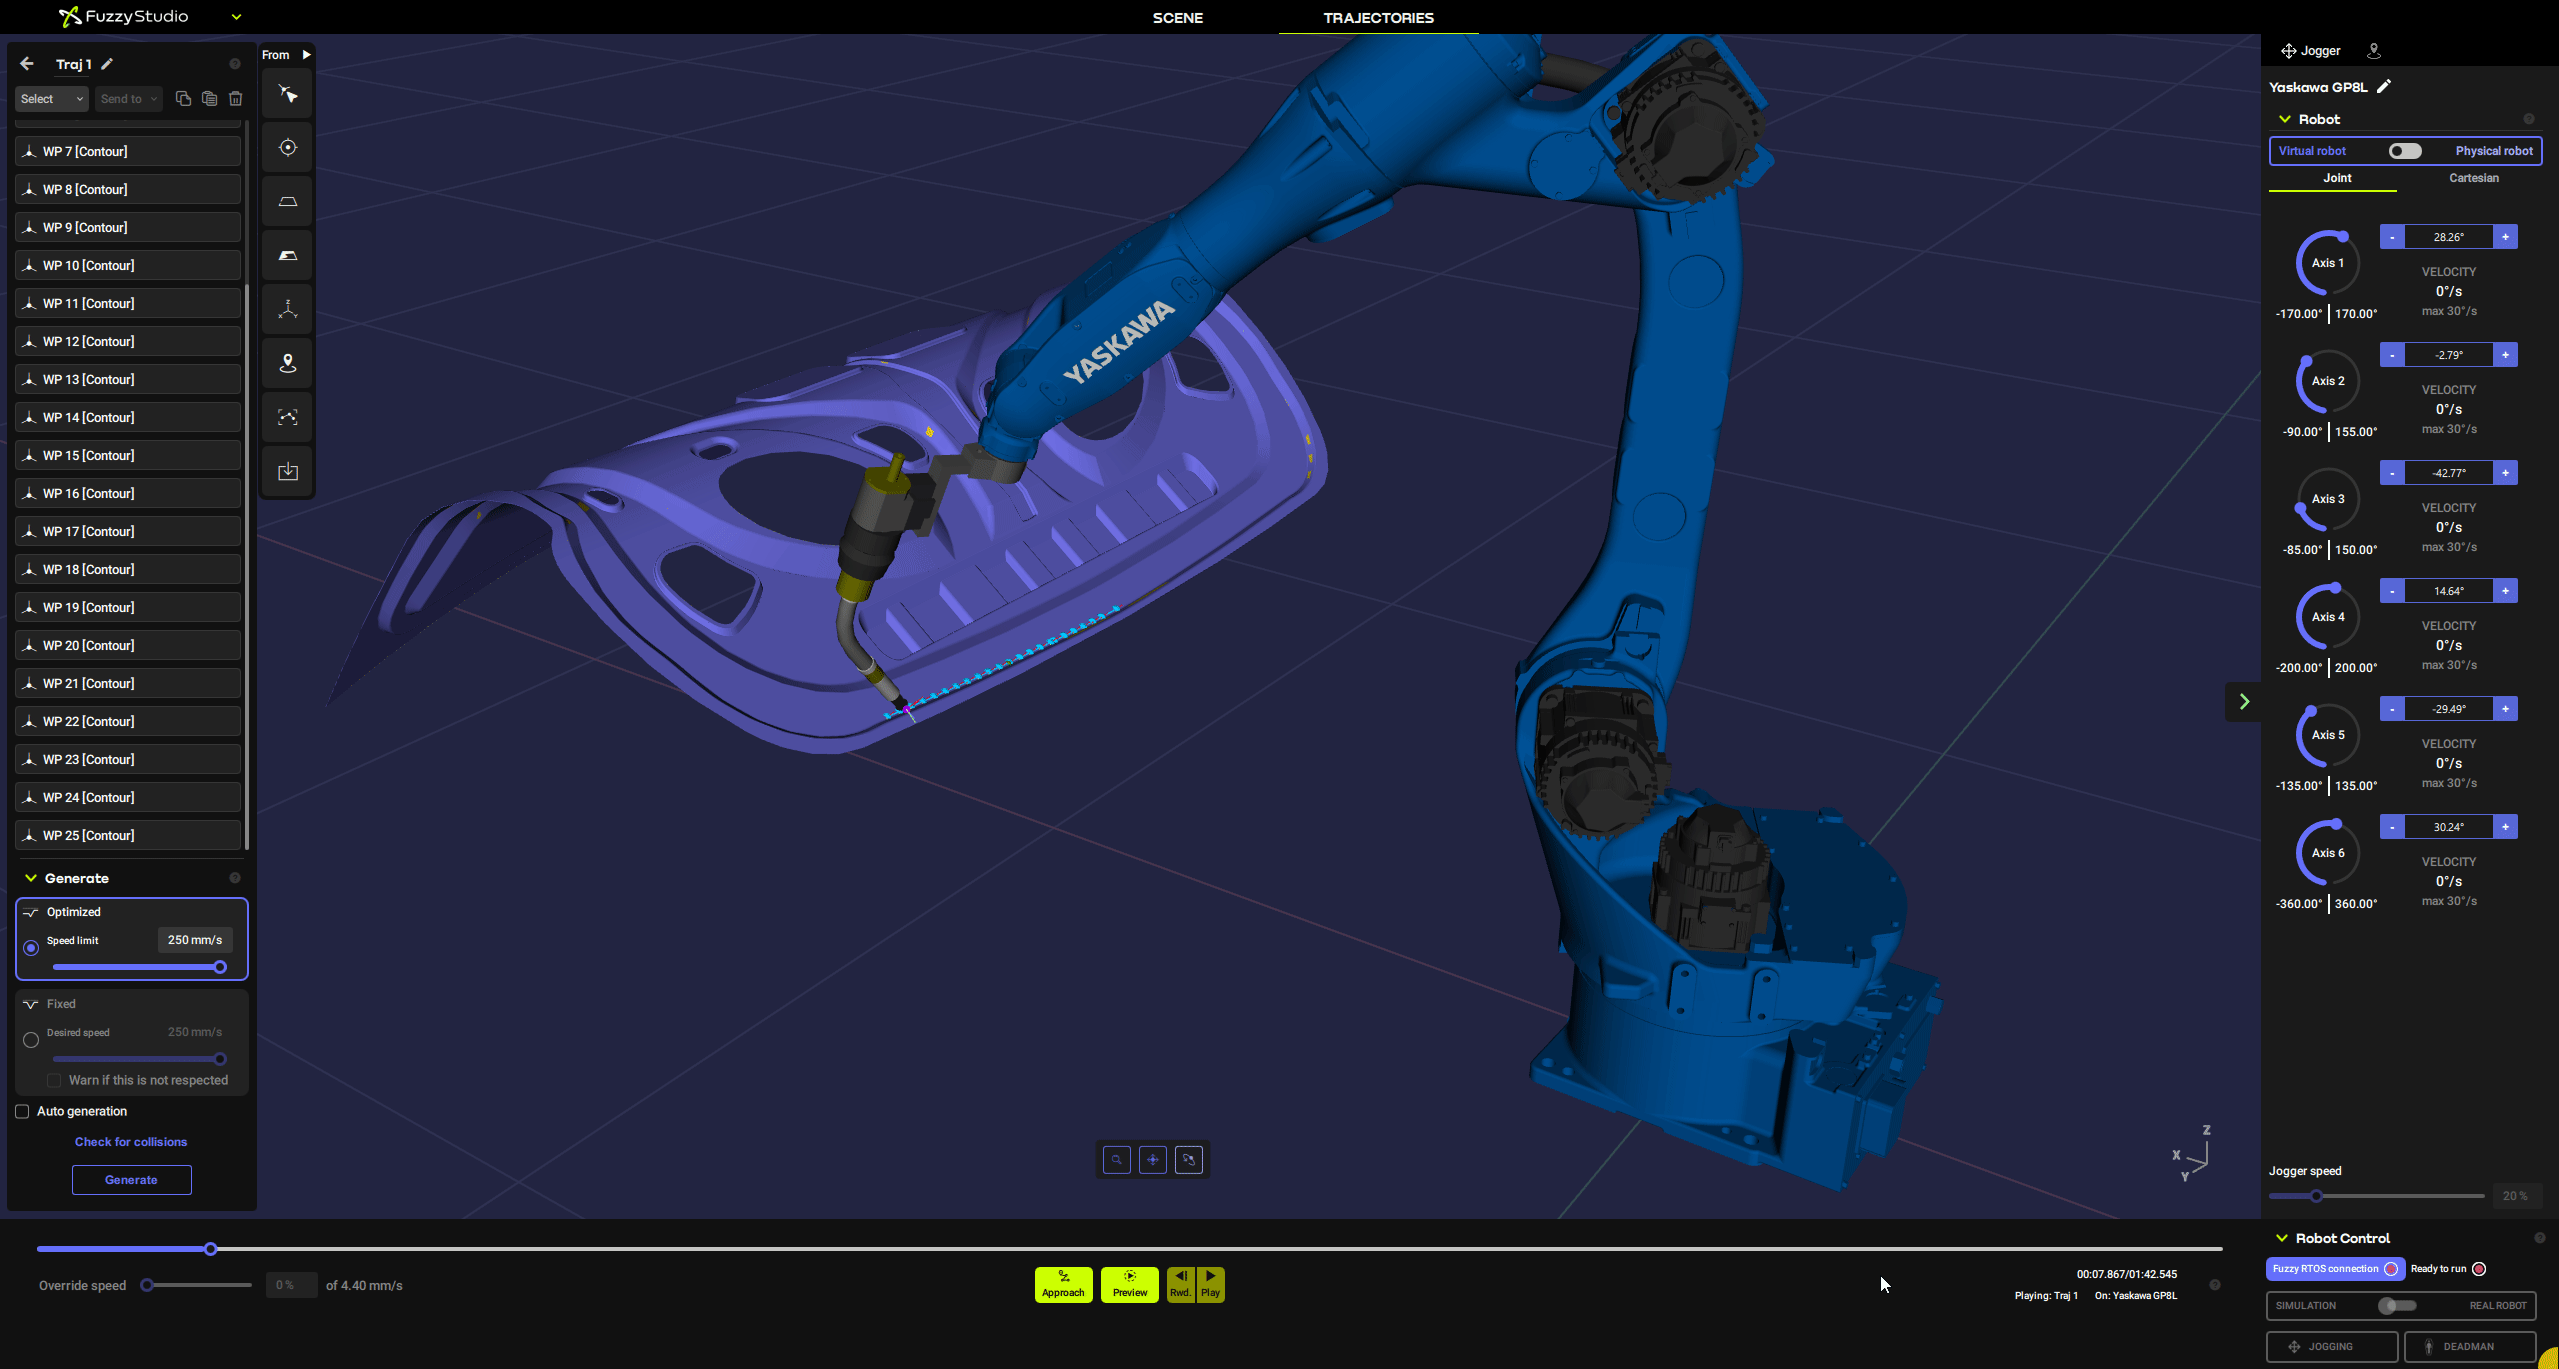Click the Play button
Screen dimensions: 2559x1369
click(1210, 1285)
